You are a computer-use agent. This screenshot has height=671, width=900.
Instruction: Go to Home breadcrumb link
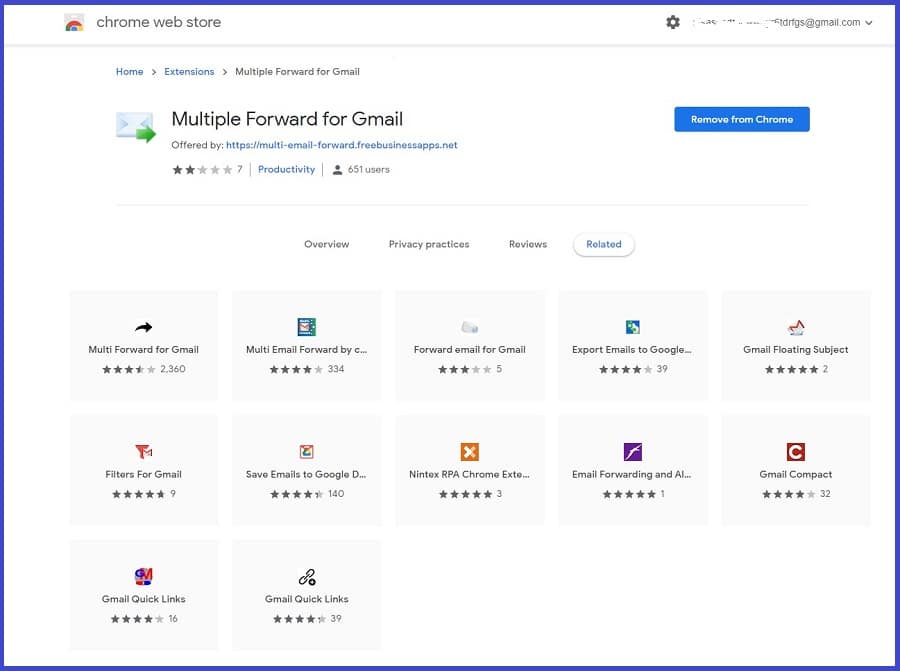pos(130,72)
